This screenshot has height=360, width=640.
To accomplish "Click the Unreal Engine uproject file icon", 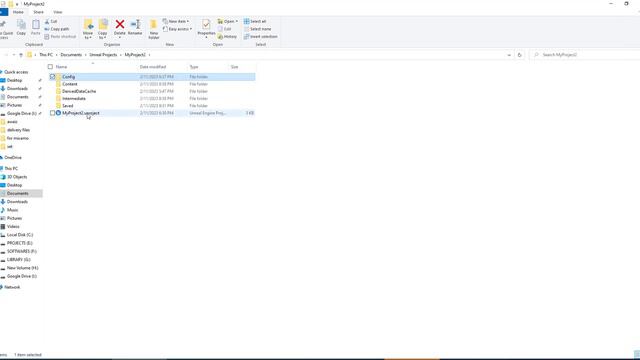I will click(58, 113).
